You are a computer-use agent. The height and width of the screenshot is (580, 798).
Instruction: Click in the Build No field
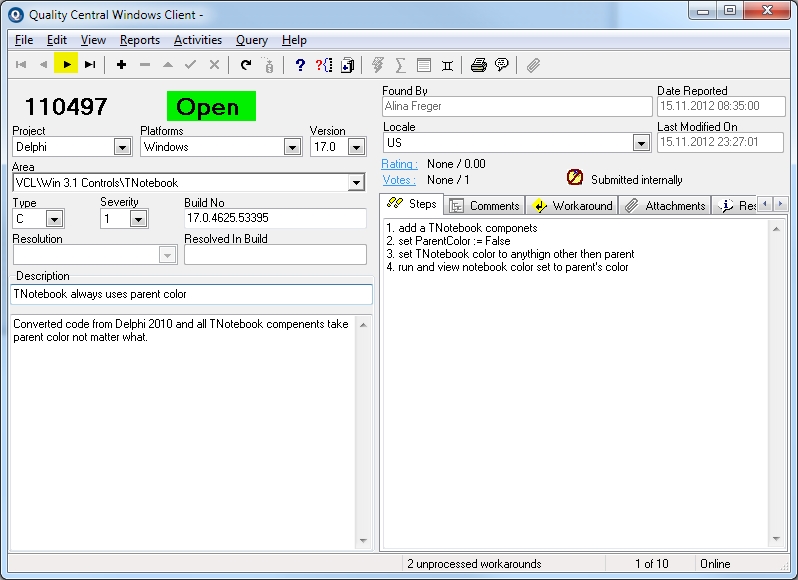275,218
